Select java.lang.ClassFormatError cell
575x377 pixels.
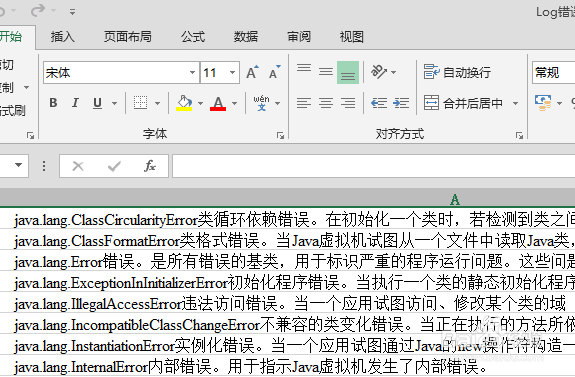click(288, 241)
